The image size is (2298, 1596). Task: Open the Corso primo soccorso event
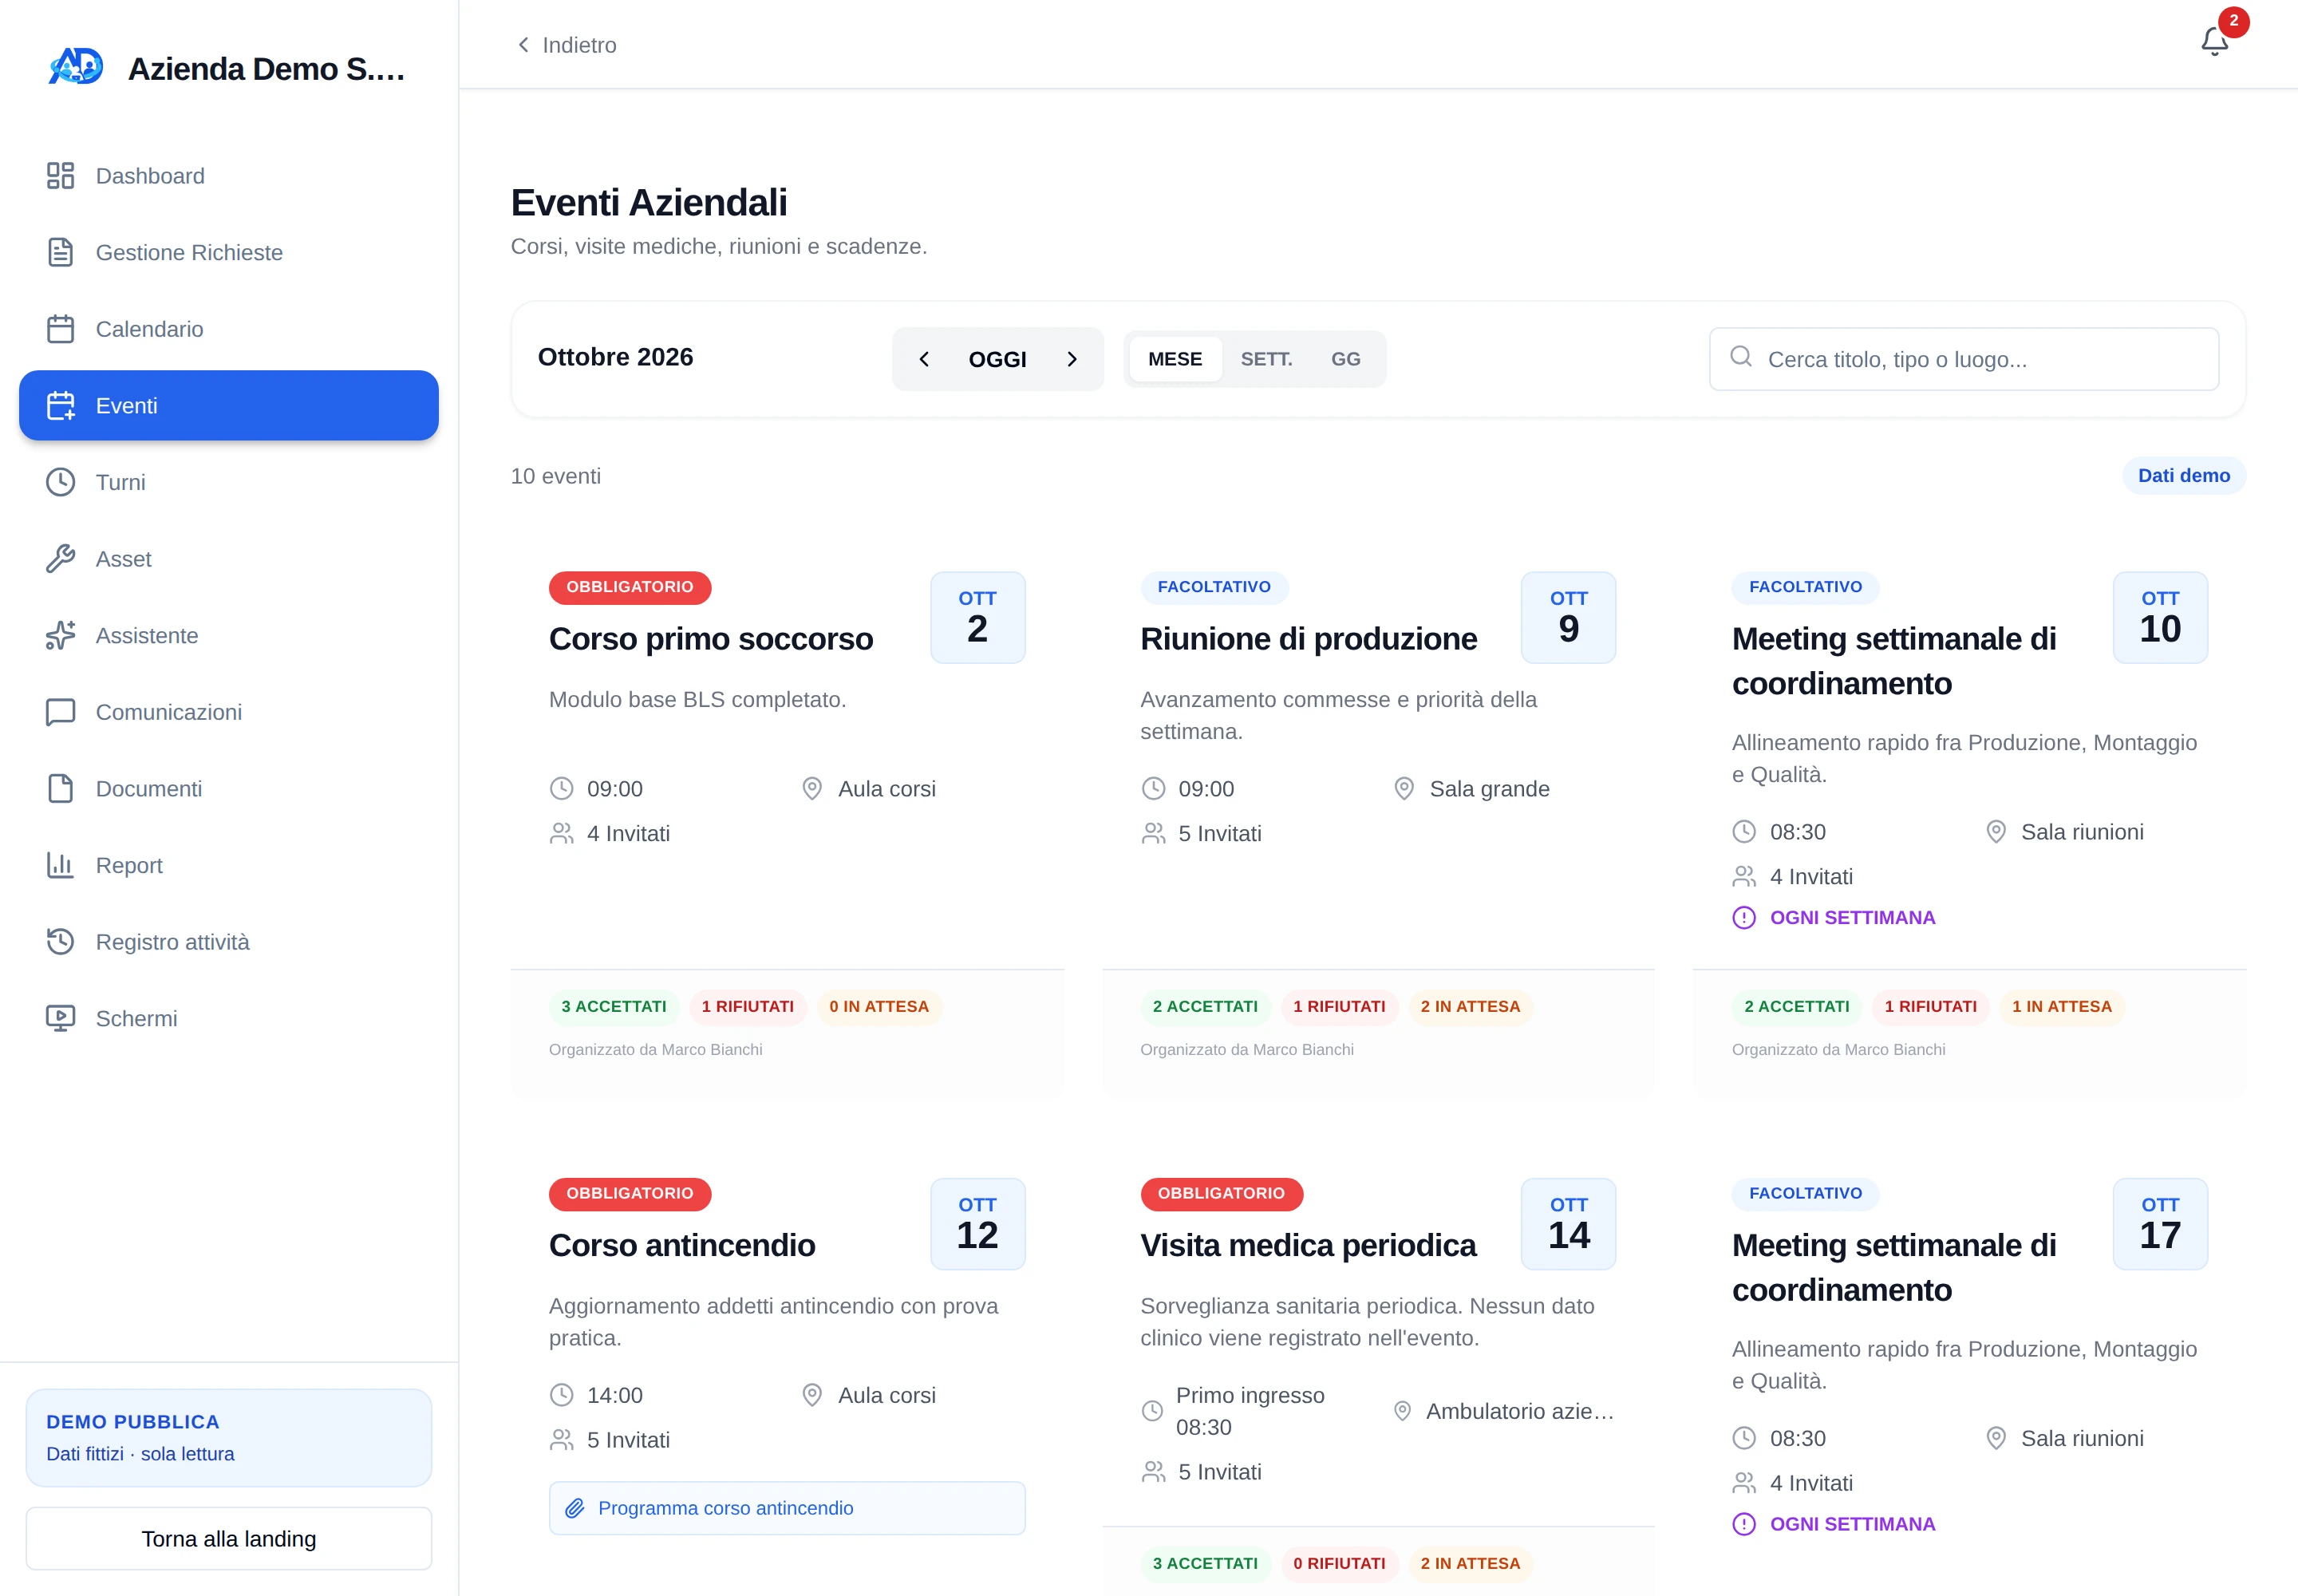[711, 639]
